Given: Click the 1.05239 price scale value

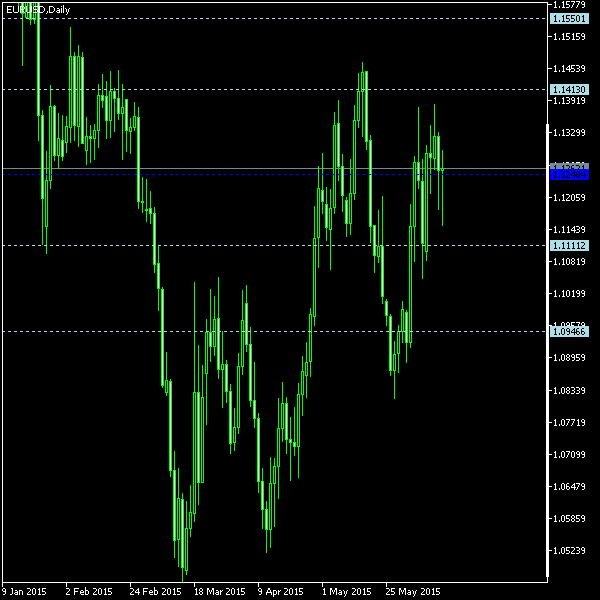Looking at the screenshot, I should [x=569, y=550].
